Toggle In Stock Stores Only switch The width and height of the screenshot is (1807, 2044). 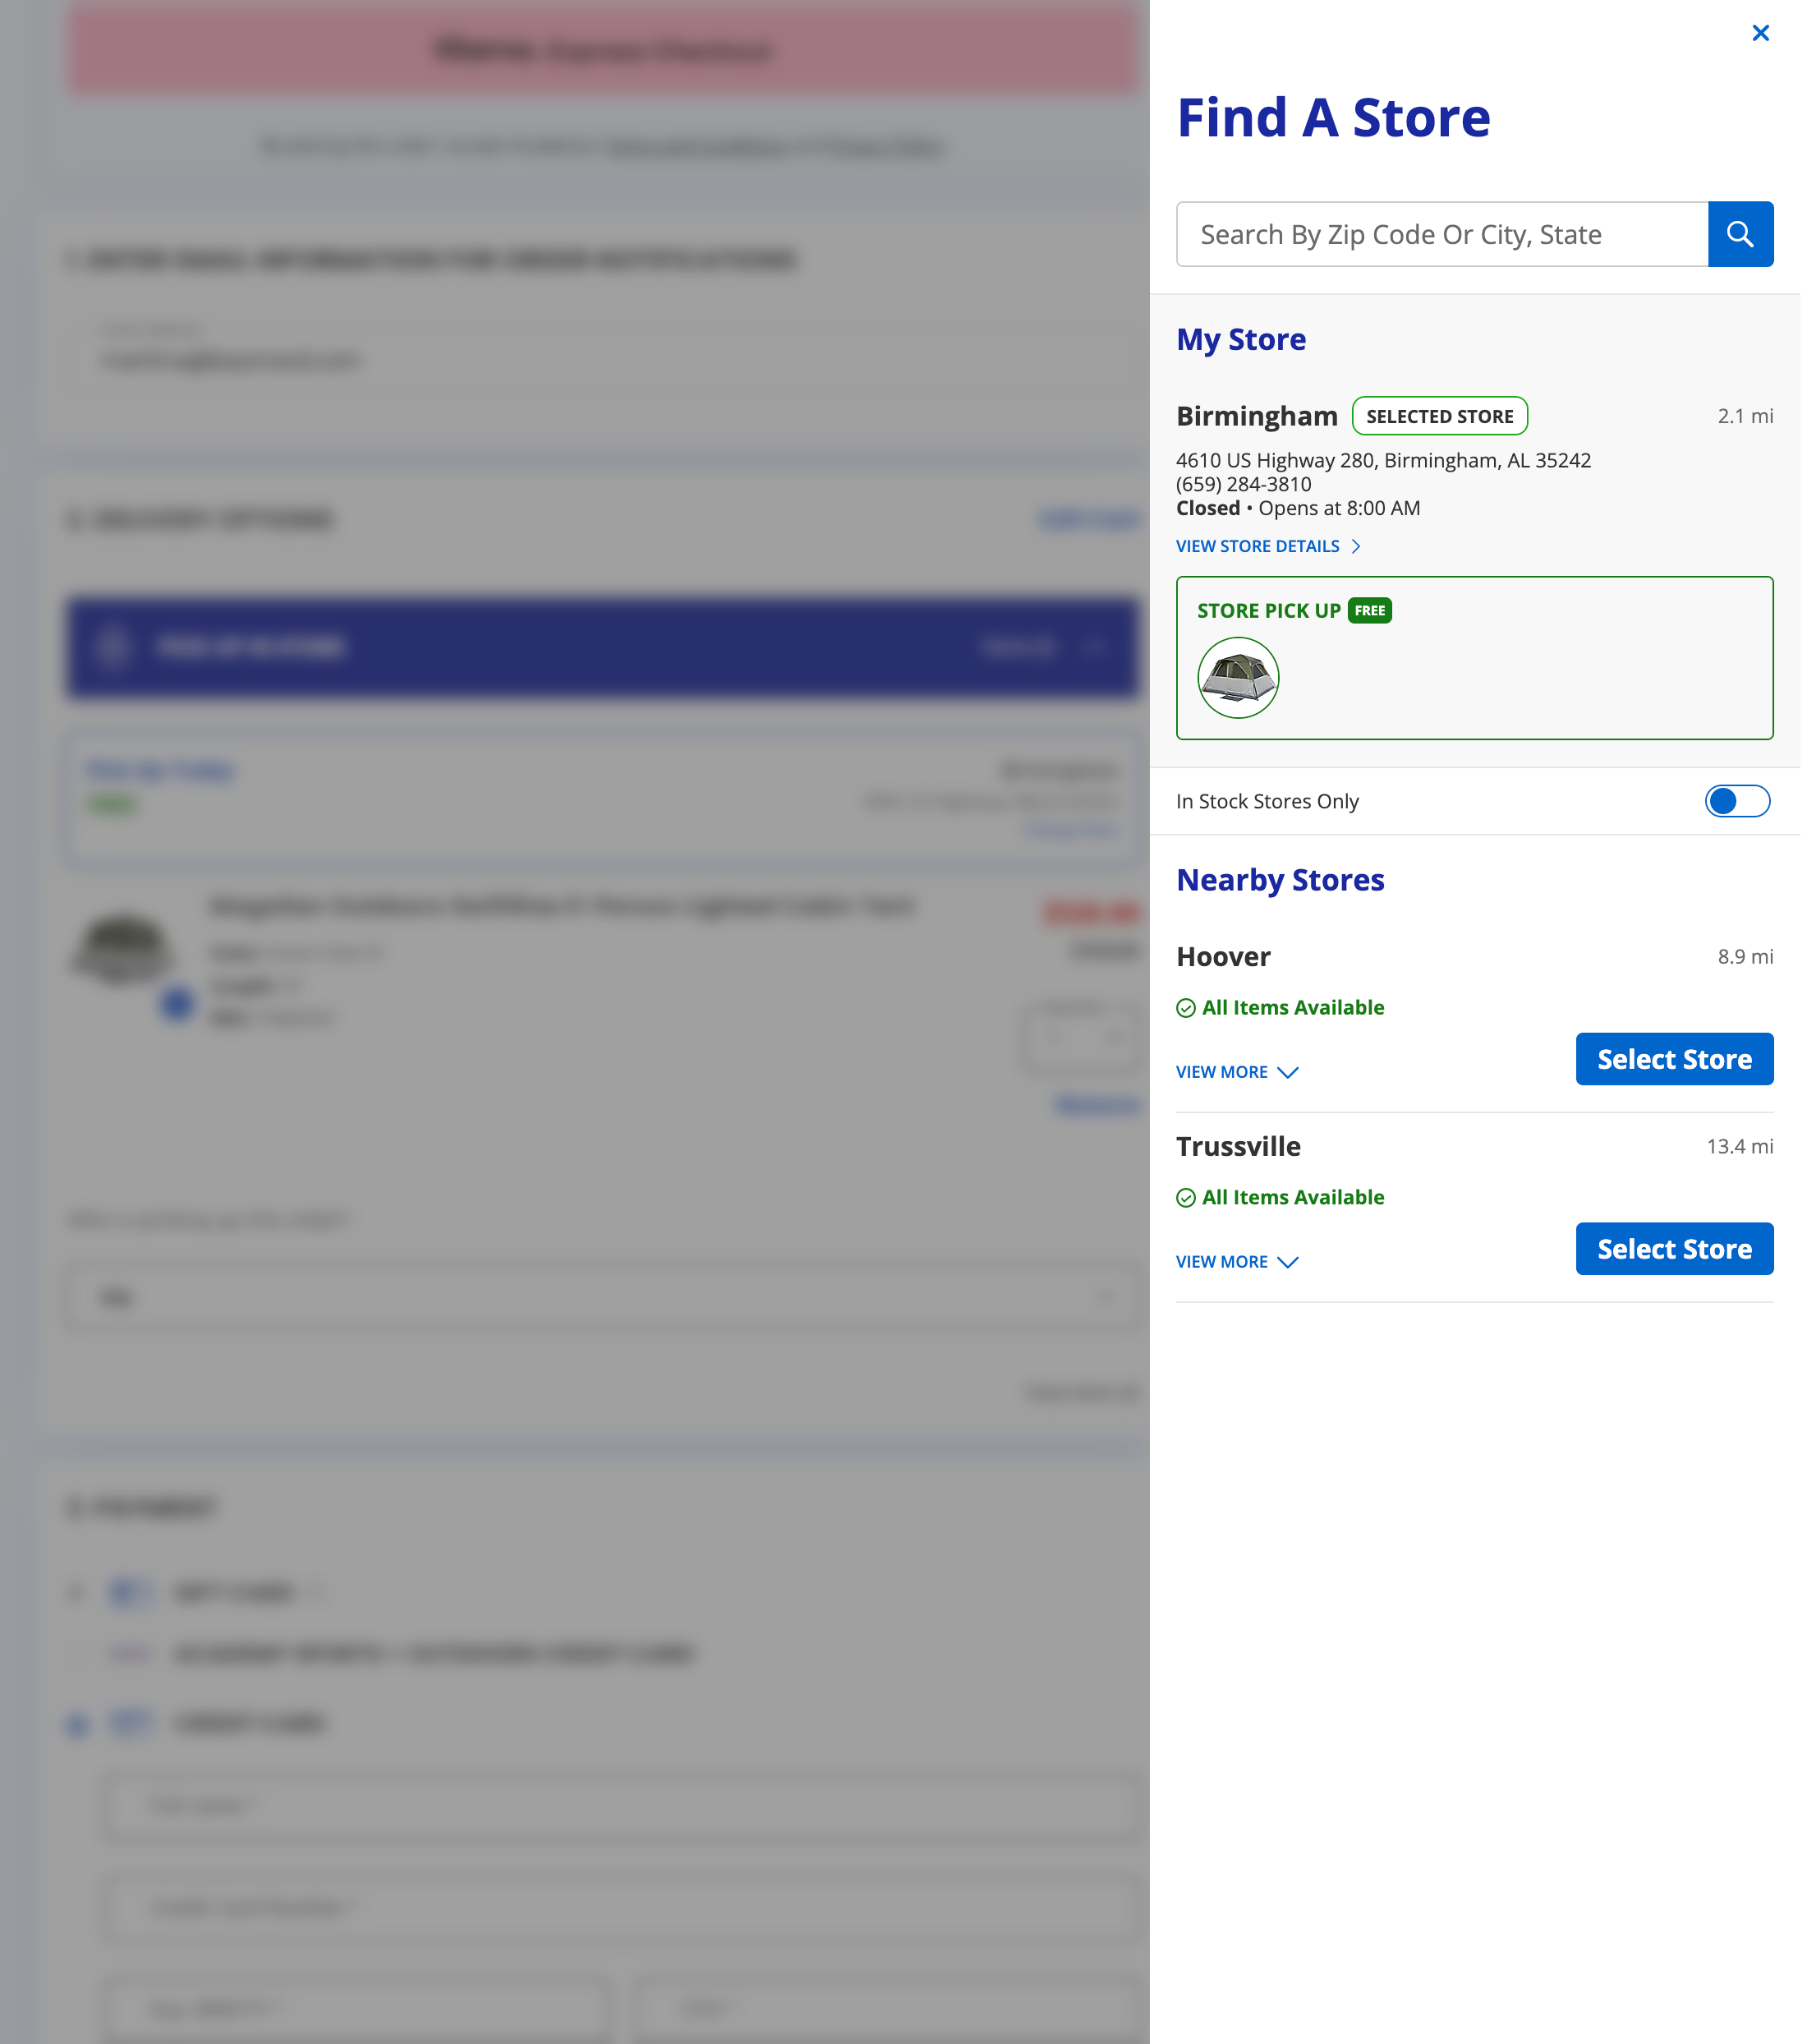[1736, 801]
